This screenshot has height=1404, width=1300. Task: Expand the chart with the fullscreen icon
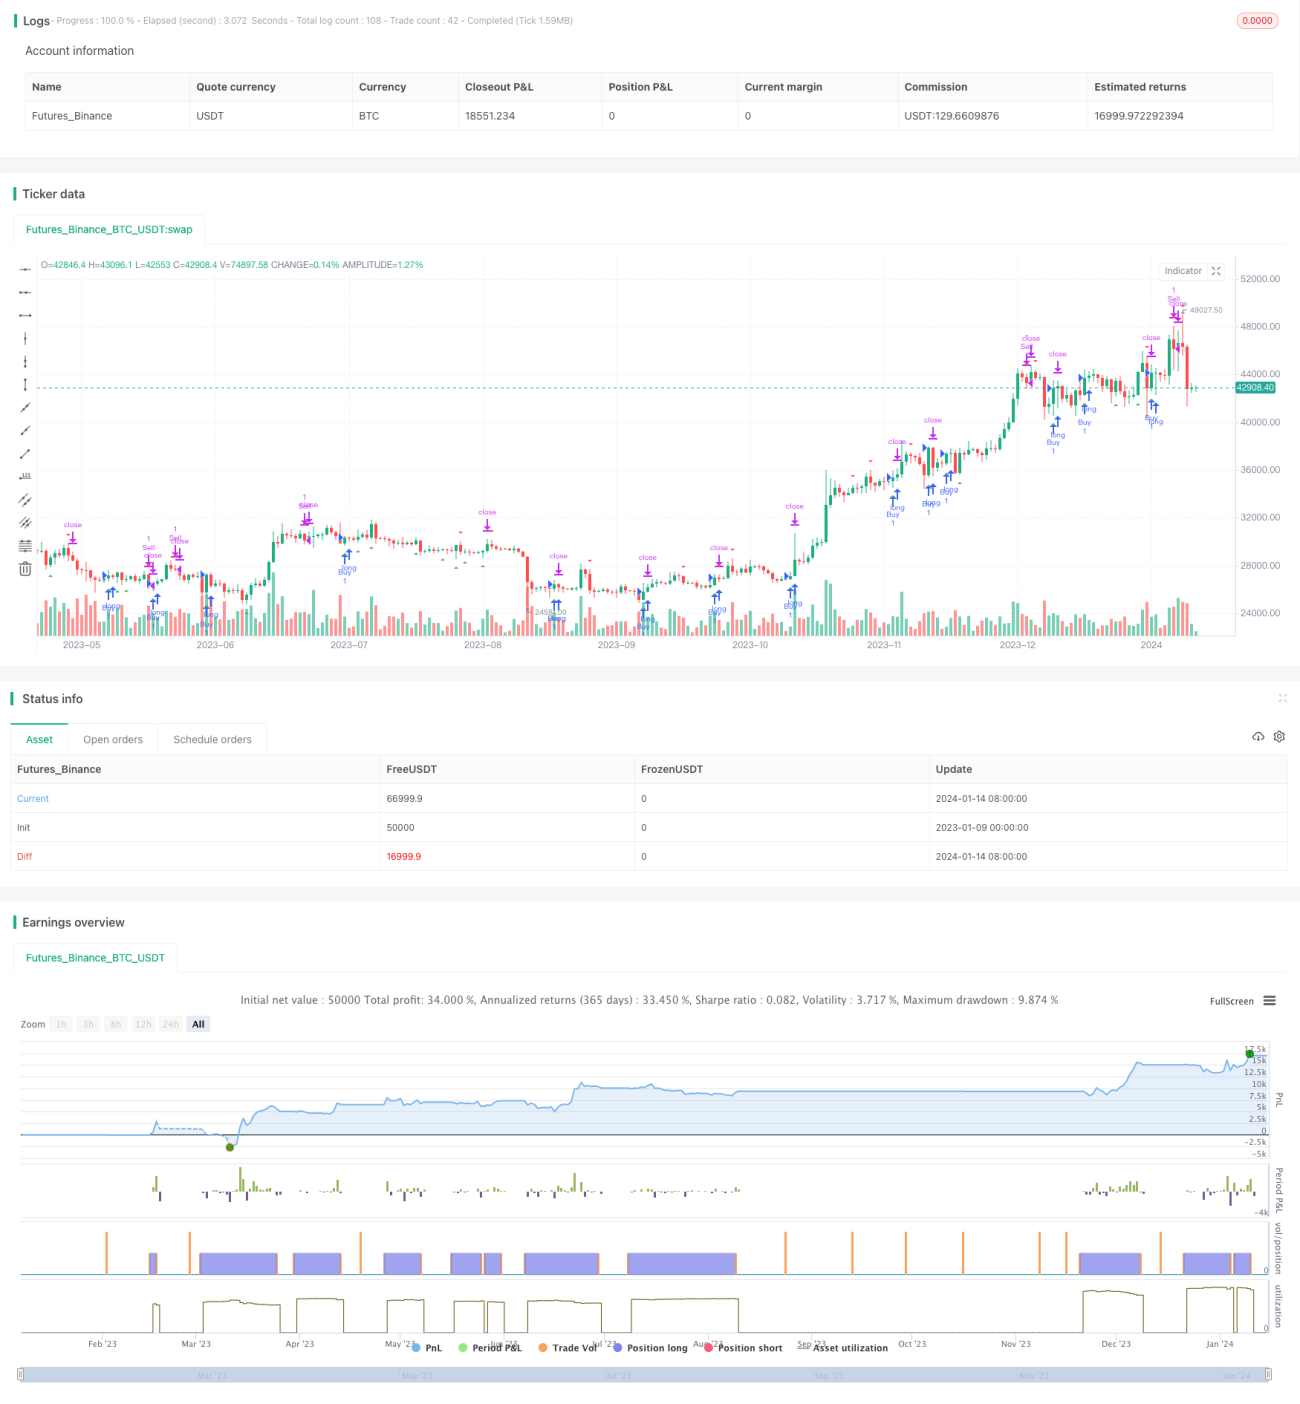(1216, 271)
